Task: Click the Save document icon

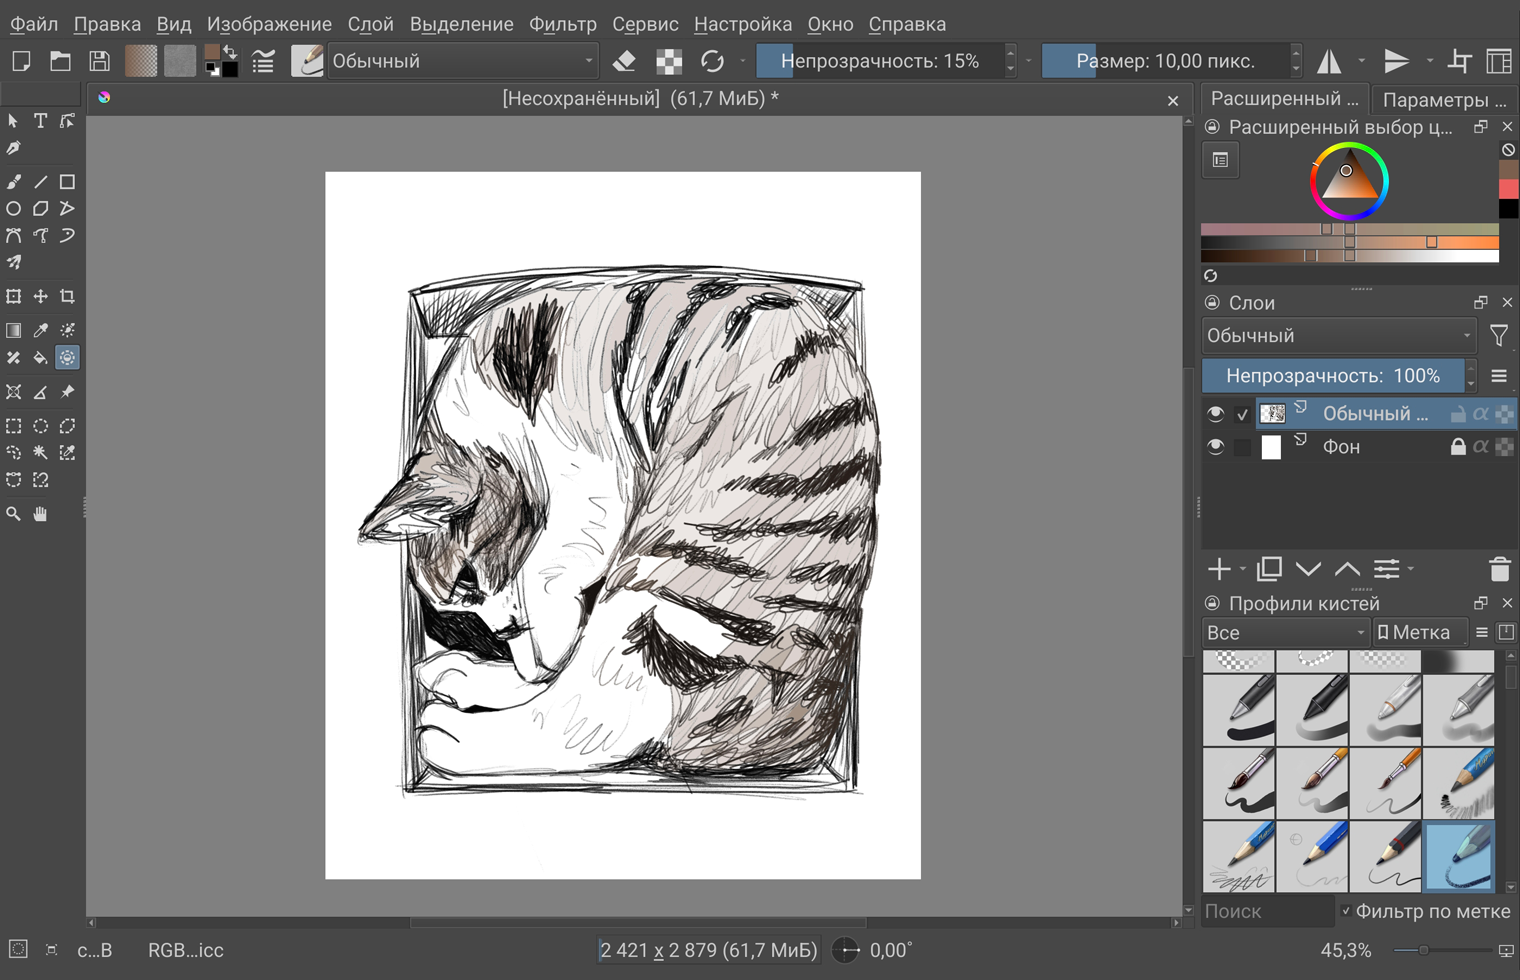Action: click(99, 61)
